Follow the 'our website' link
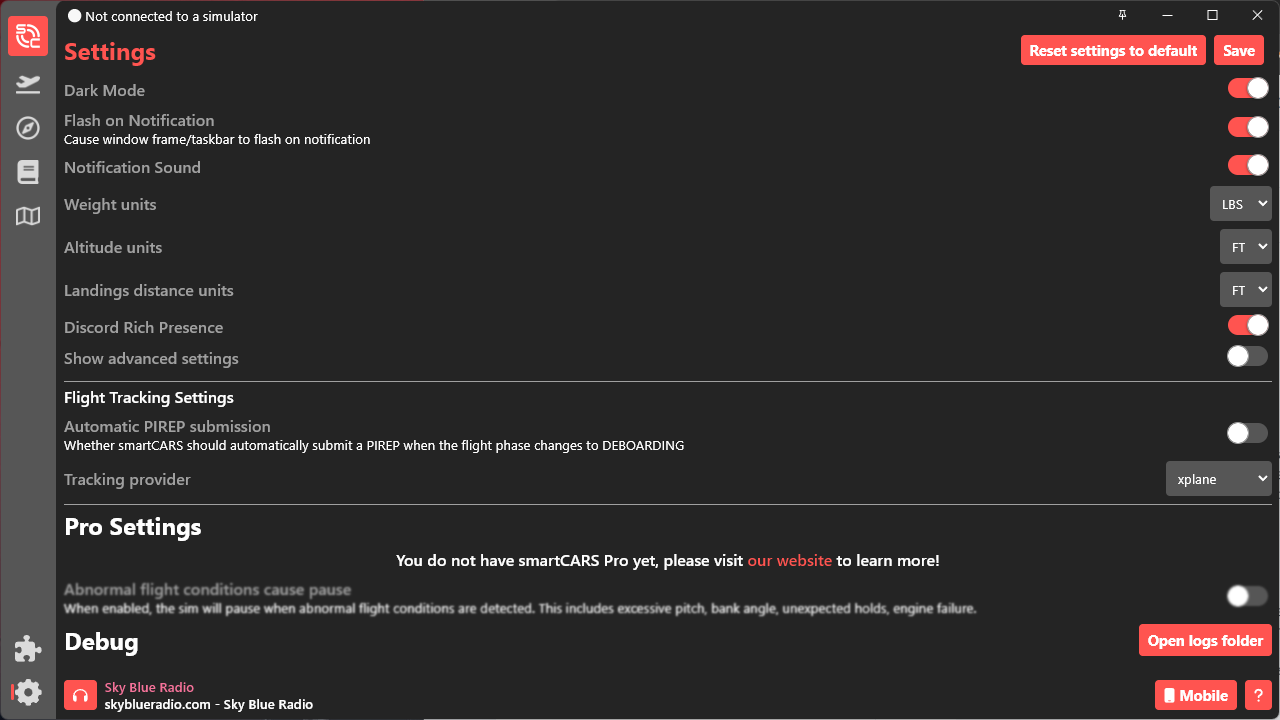 (790, 561)
